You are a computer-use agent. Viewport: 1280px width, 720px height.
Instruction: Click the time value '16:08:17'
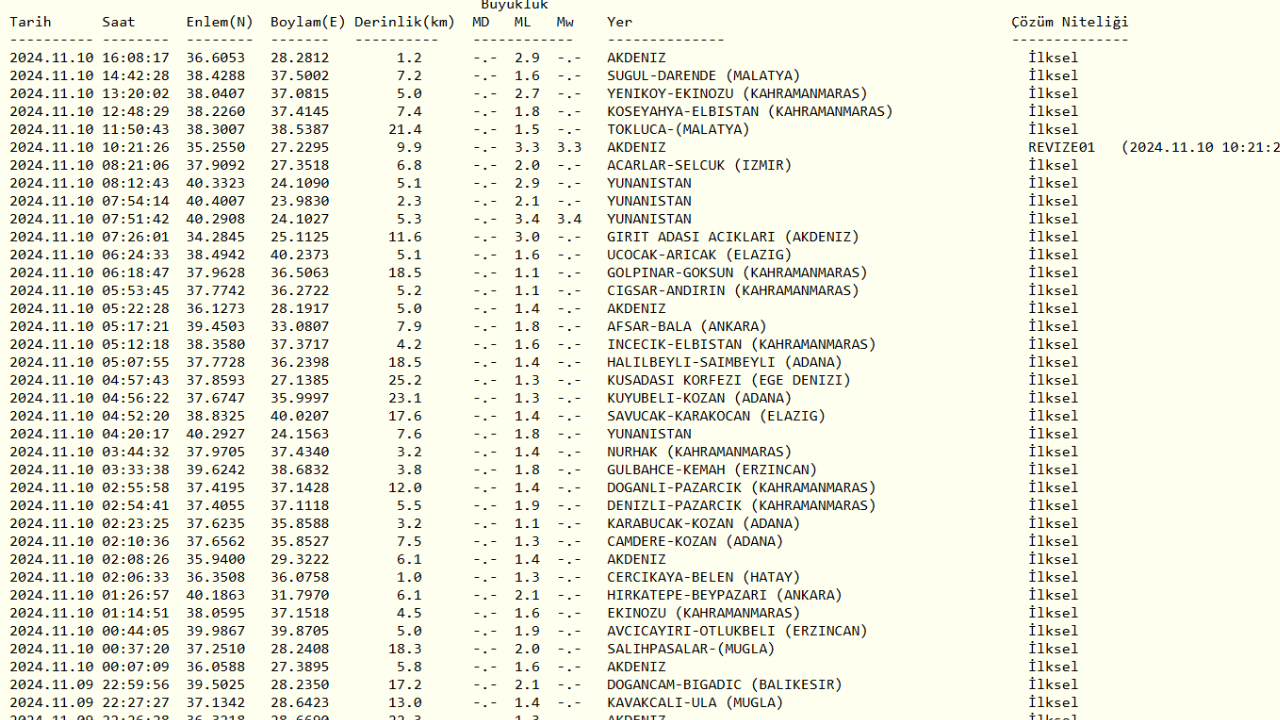point(136,58)
